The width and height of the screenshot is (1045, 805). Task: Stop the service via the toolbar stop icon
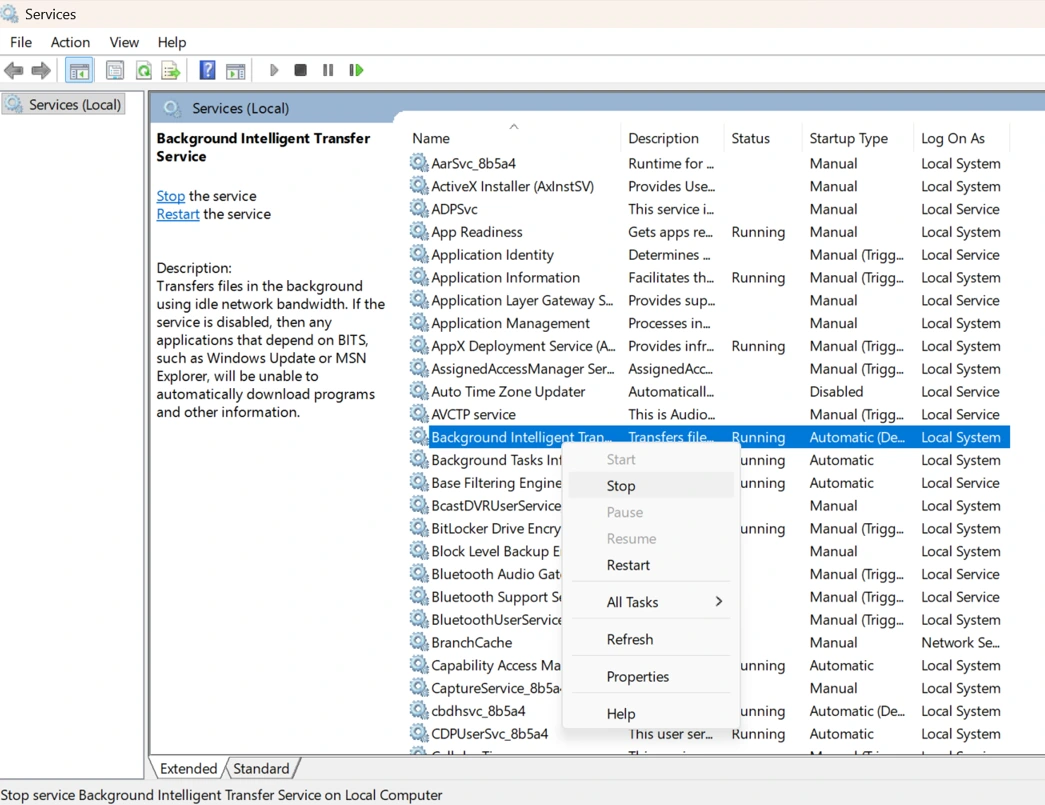[300, 69]
